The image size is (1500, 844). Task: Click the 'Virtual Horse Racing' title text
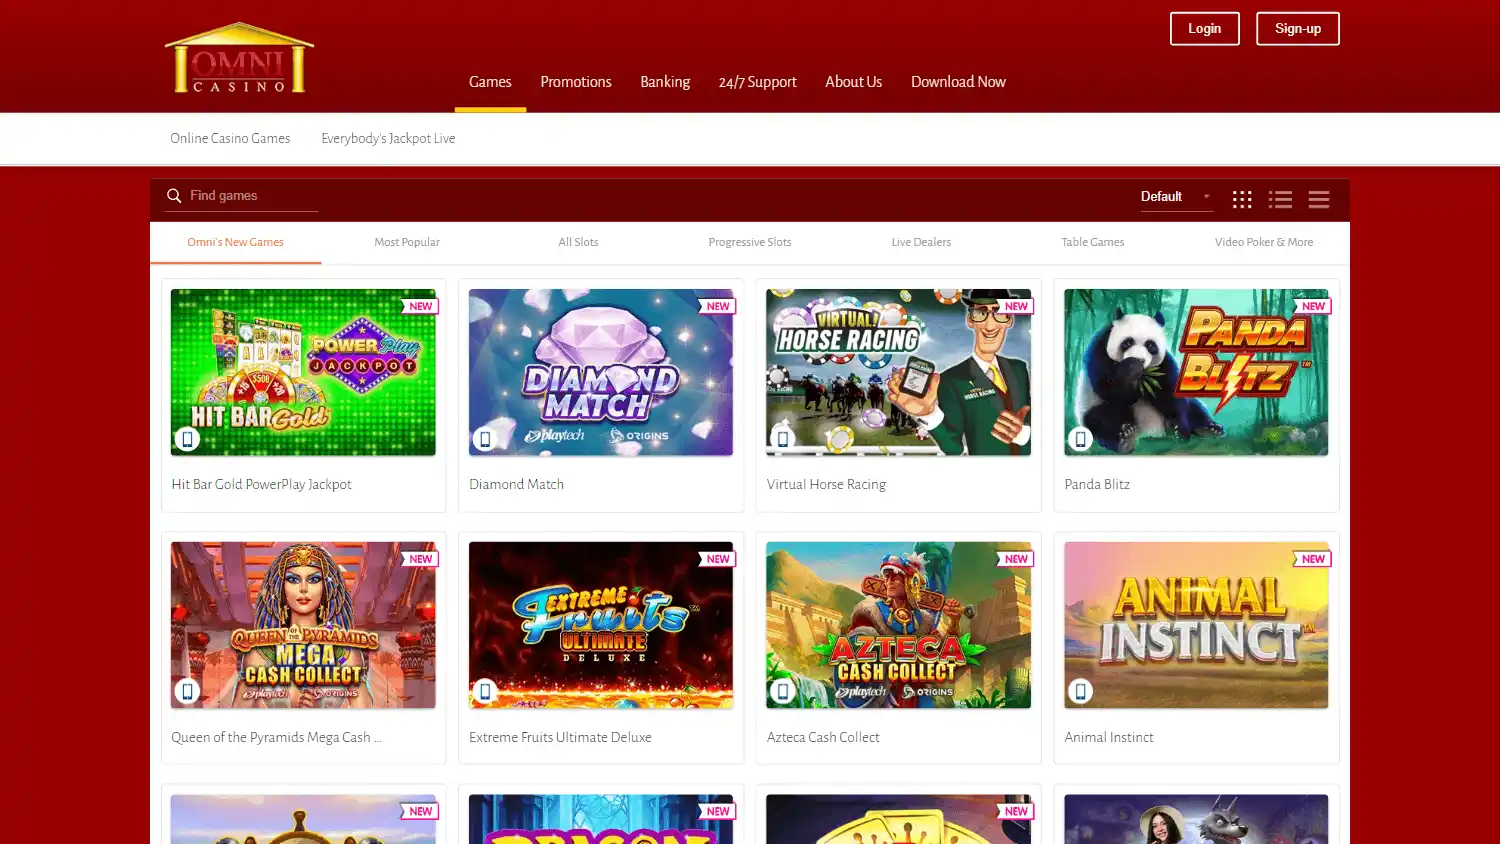(826, 484)
